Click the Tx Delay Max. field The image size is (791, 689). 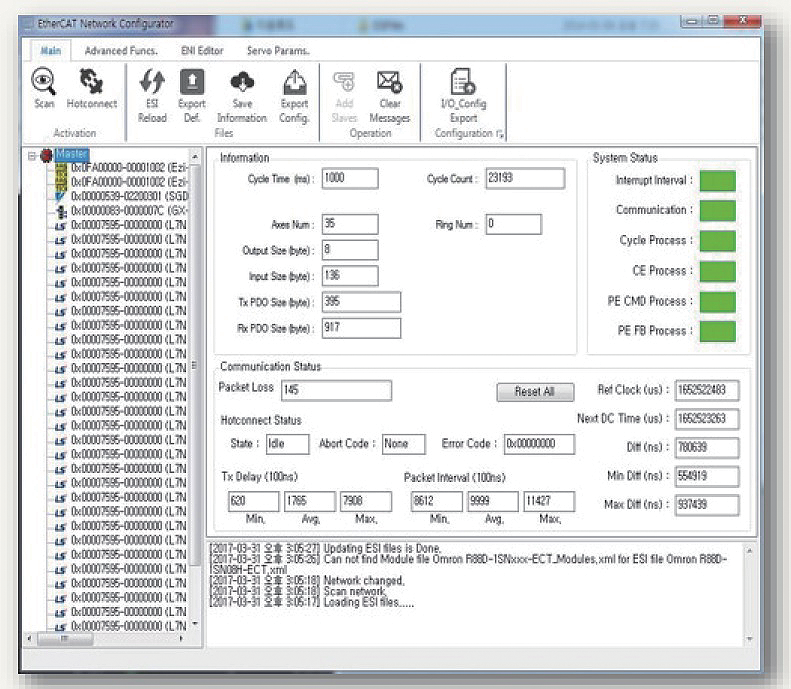pos(366,501)
